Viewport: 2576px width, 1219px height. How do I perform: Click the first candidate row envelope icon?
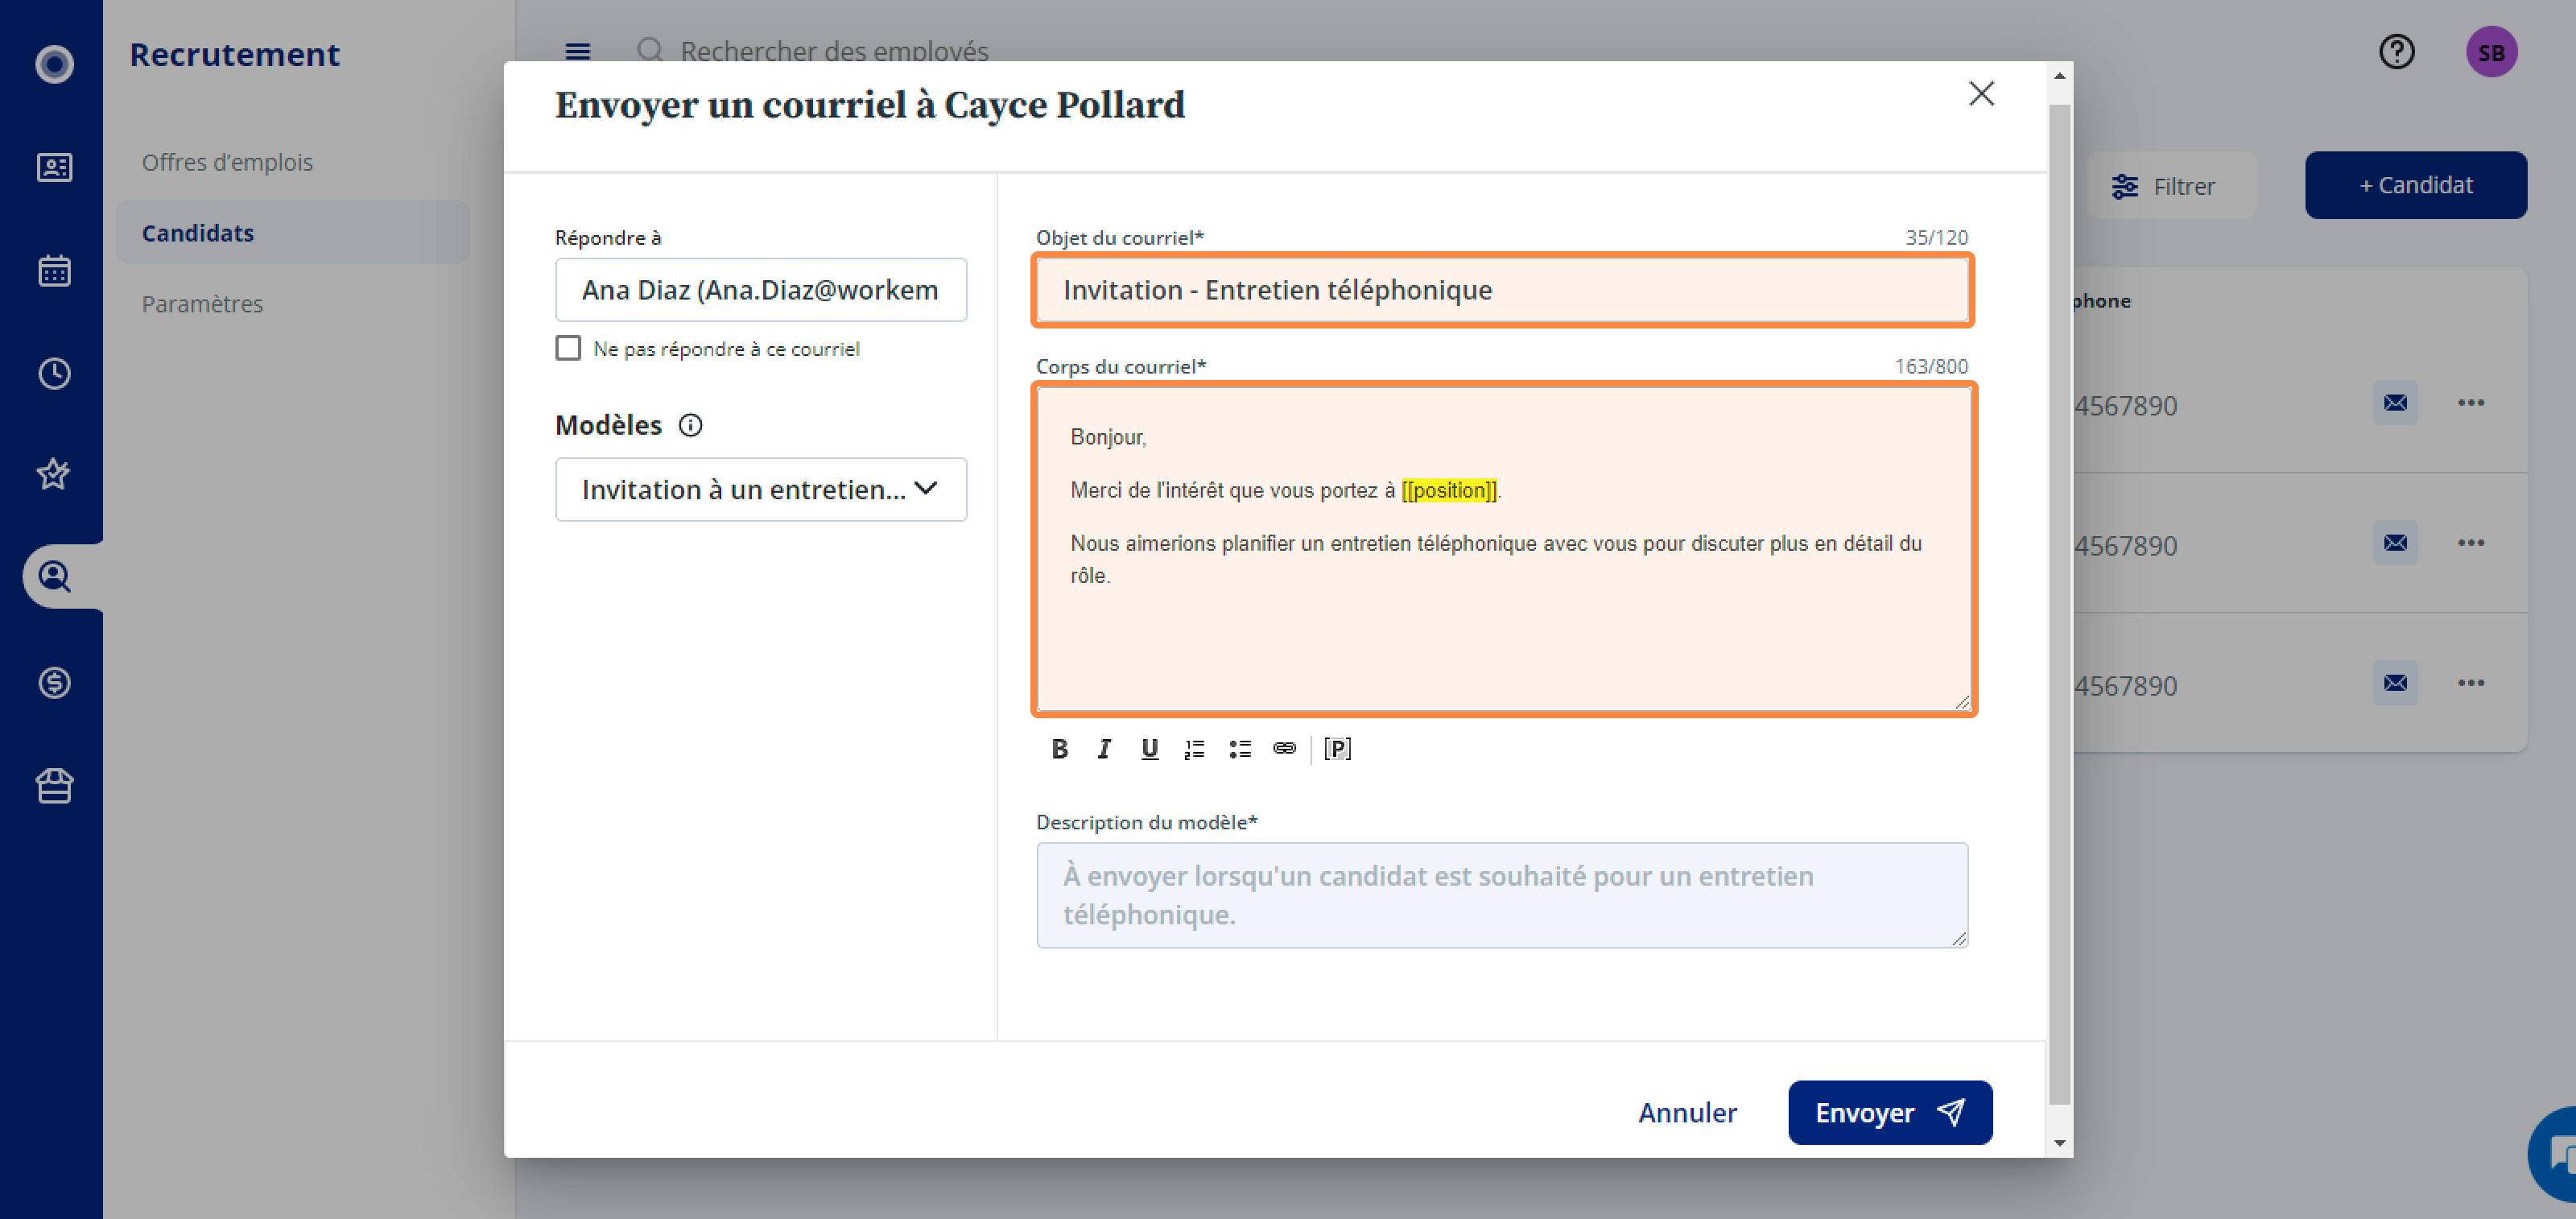click(2395, 402)
